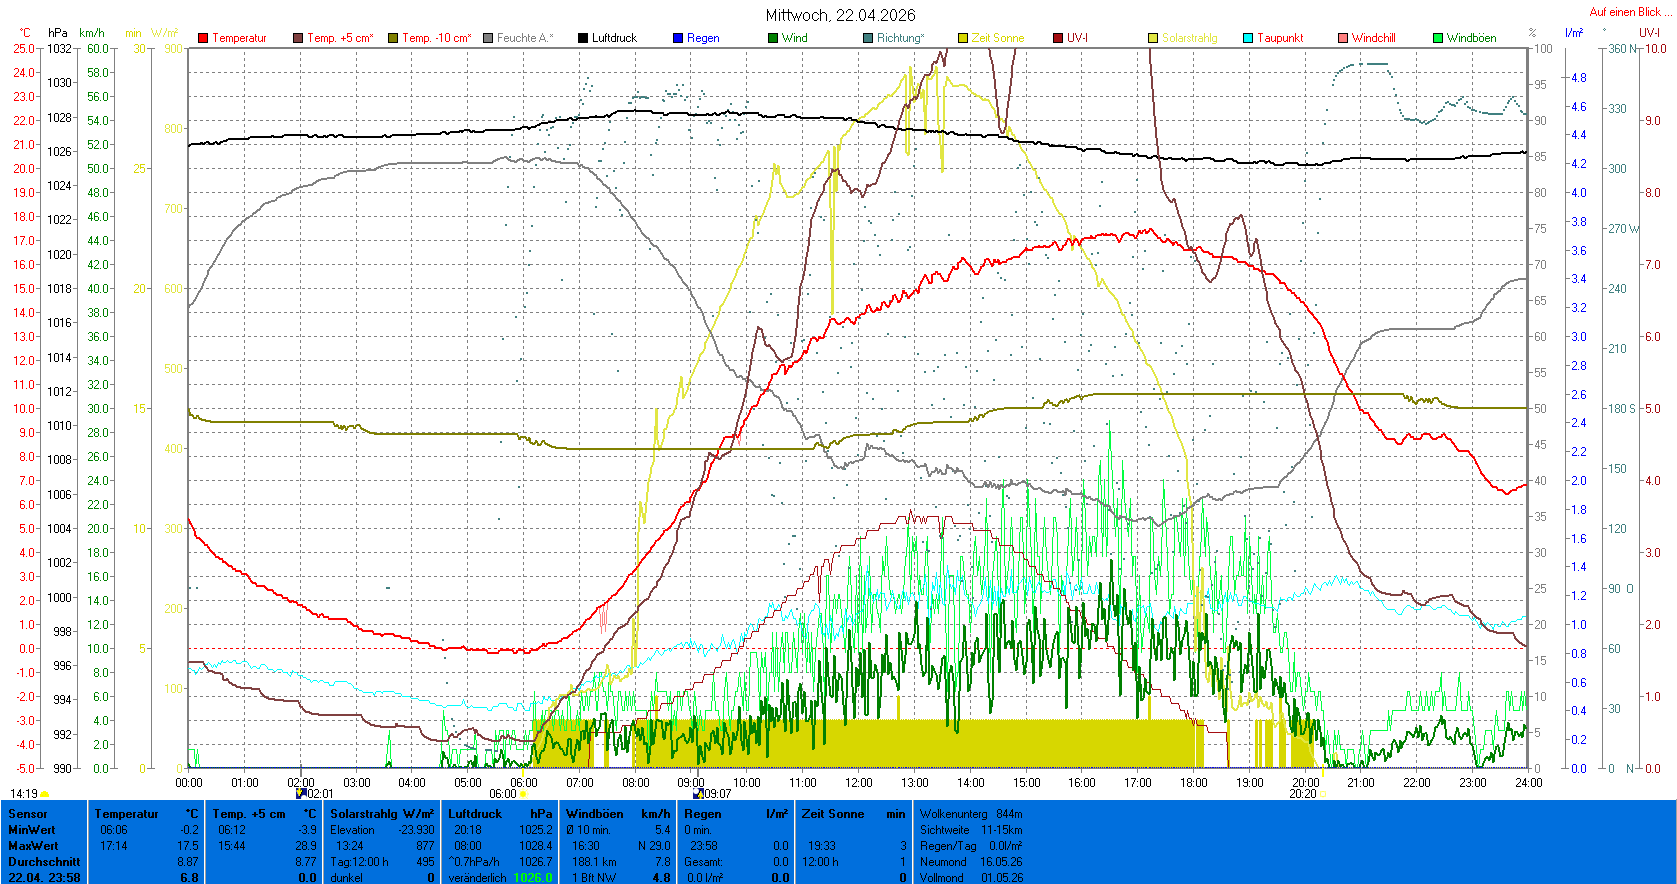Click the cyan Taupunkt legend square
Screen dimensions: 1677x884
1248,38
